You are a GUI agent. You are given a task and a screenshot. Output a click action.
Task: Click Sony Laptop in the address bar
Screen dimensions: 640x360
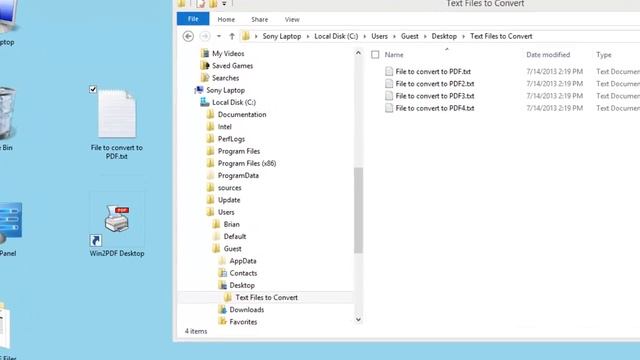coord(282,36)
